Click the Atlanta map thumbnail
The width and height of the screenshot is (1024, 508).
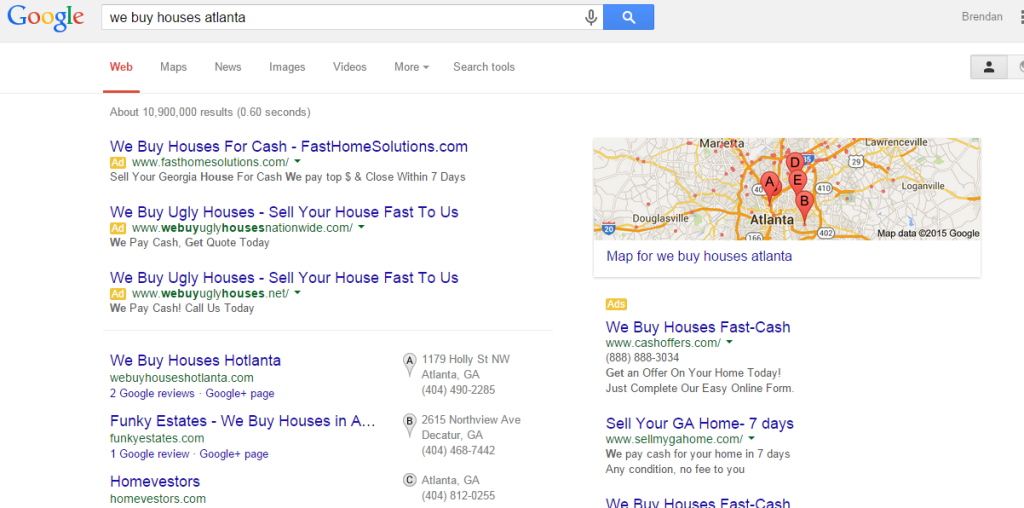coord(787,189)
